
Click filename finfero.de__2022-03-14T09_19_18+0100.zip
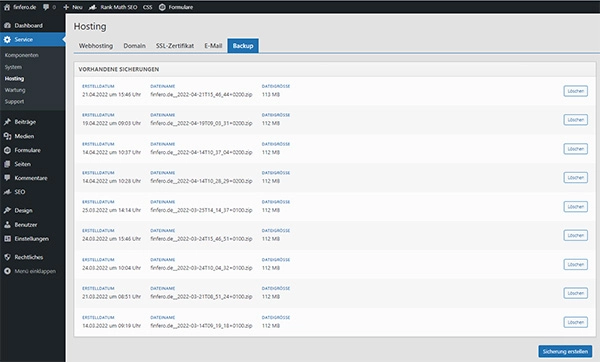pyautogui.click(x=201, y=326)
